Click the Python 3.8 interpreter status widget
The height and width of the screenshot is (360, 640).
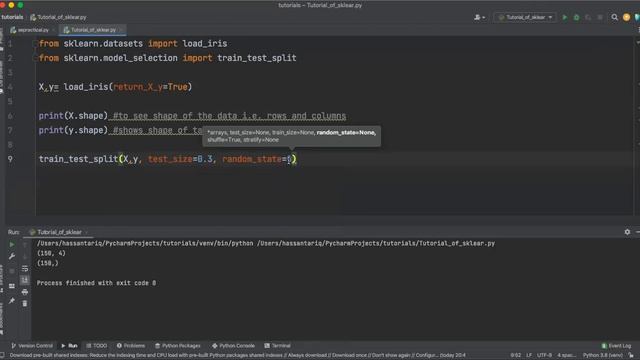[x=602, y=356]
